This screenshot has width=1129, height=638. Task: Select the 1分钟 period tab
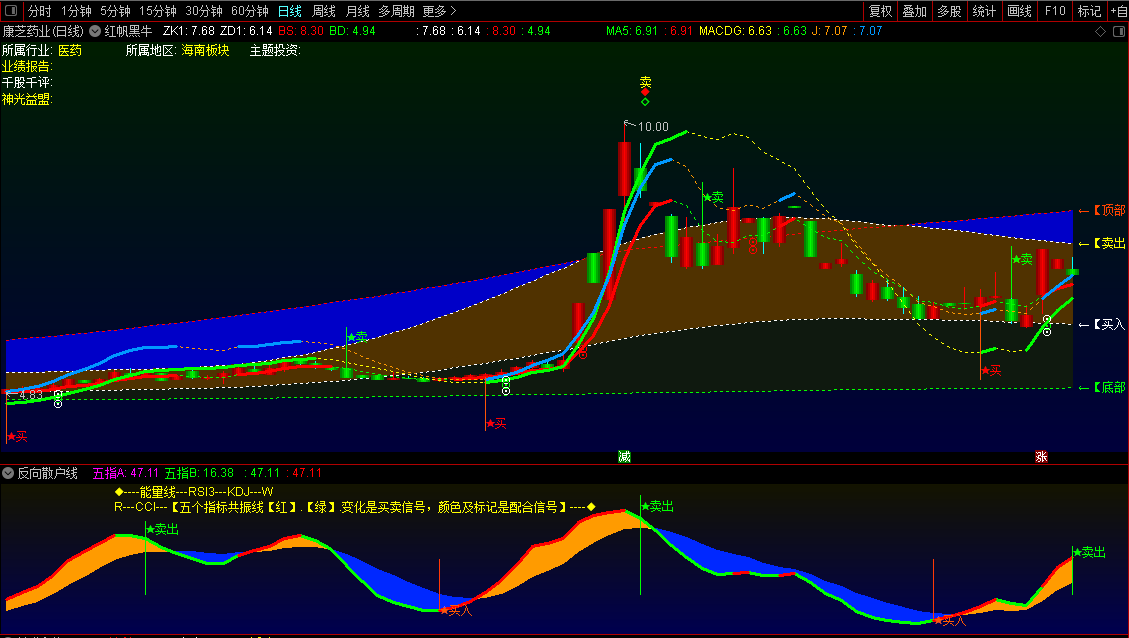[x=76, y=12]
